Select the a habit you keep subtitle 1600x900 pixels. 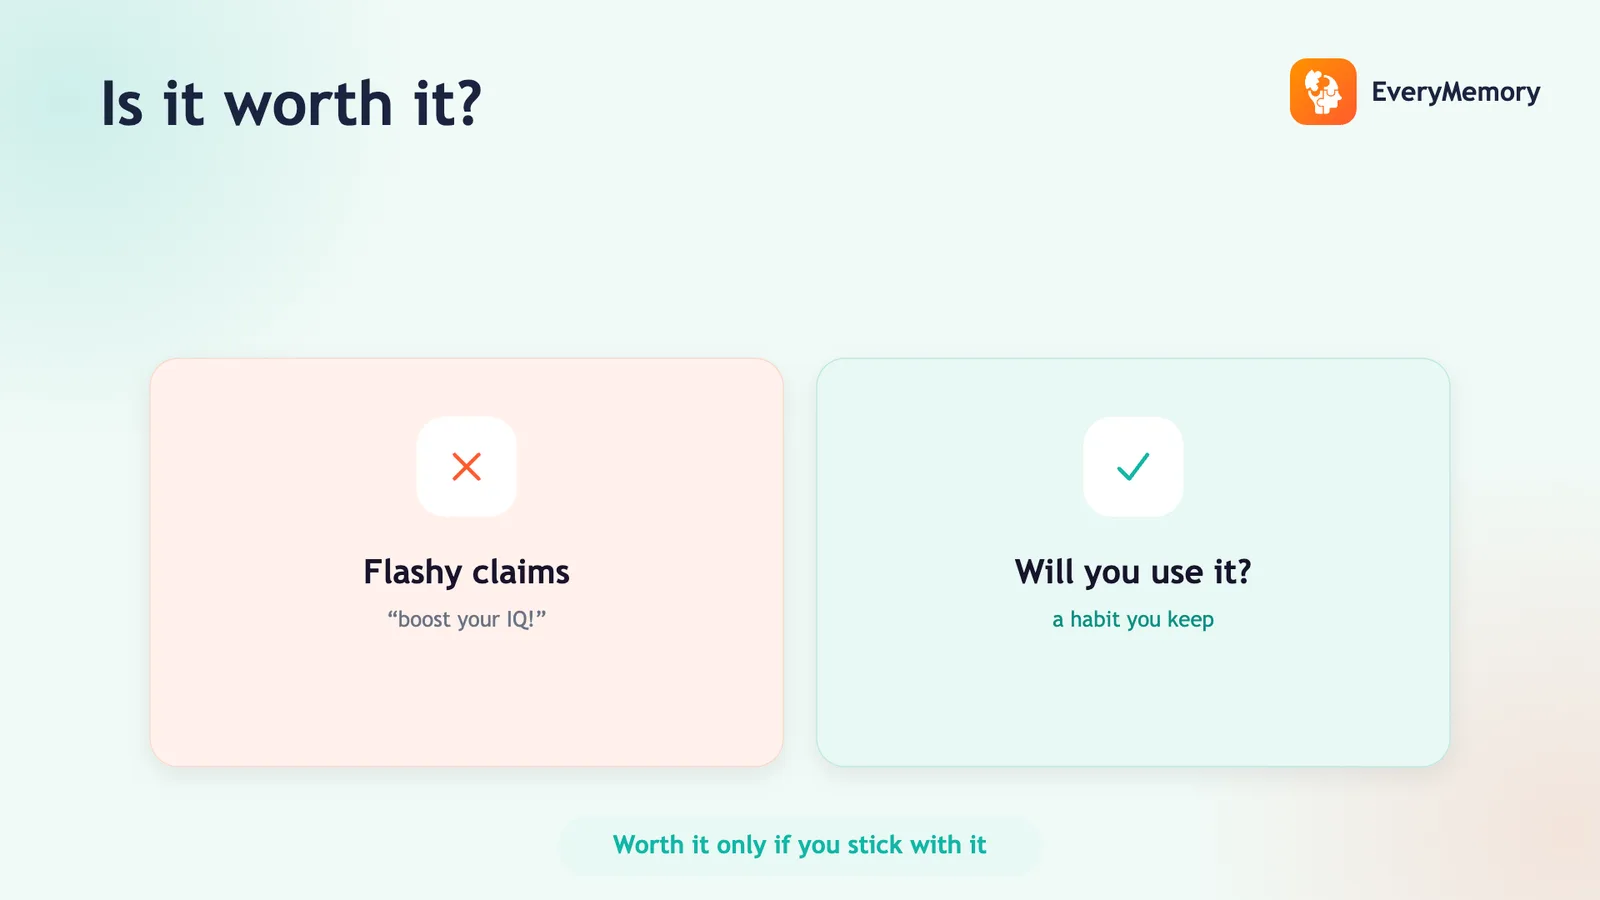1133,619
